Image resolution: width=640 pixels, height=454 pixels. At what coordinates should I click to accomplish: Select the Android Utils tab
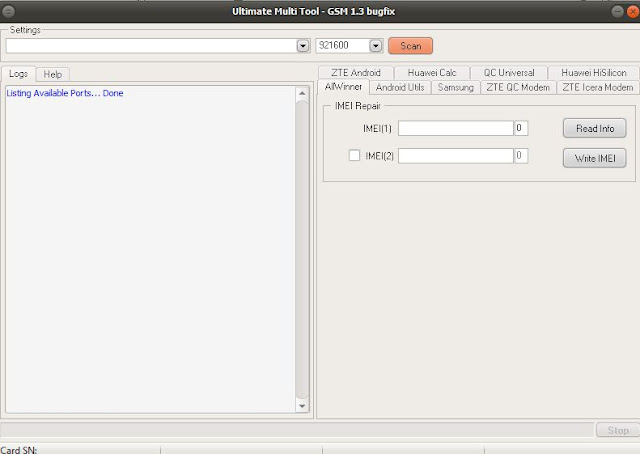(x=400, y=87)
